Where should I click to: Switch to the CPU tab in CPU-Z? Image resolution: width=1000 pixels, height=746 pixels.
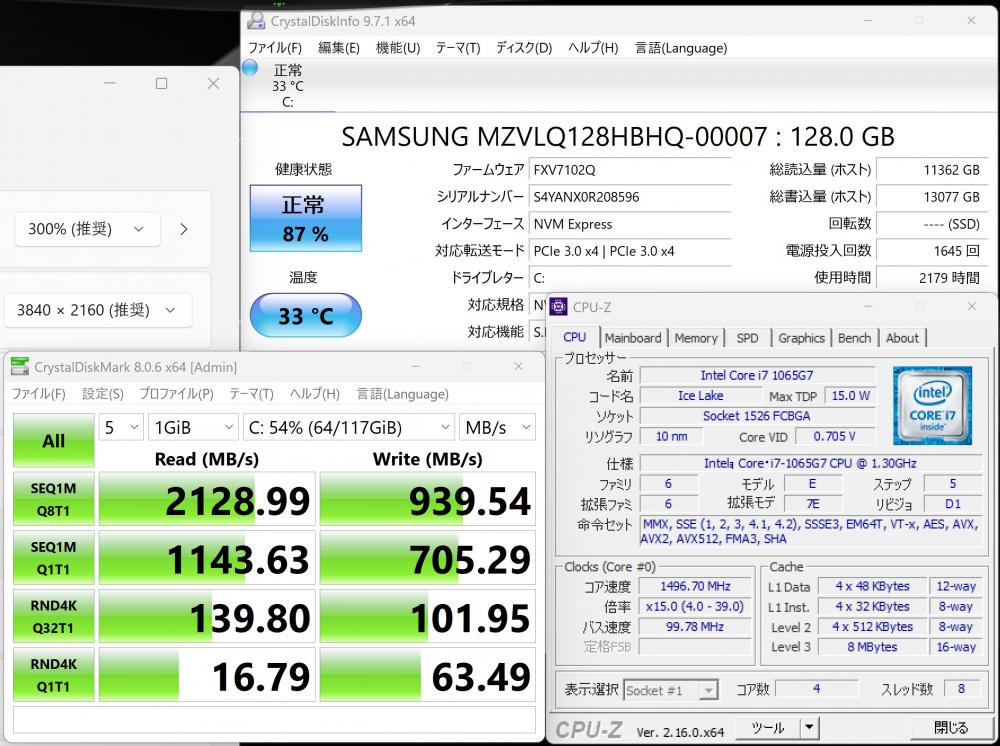575,337
